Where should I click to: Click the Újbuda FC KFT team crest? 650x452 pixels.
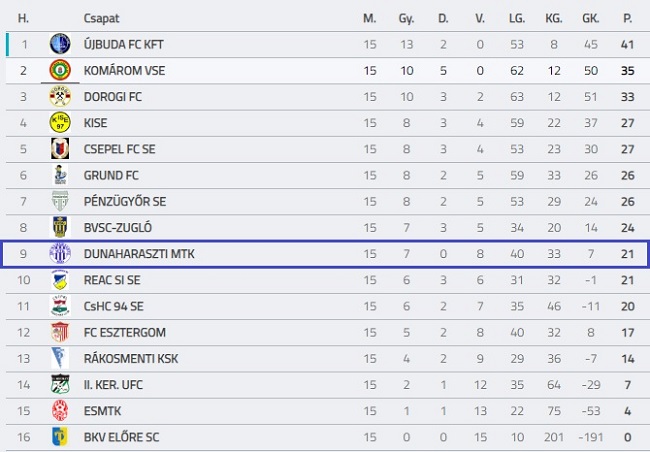[x=60, y=44]
